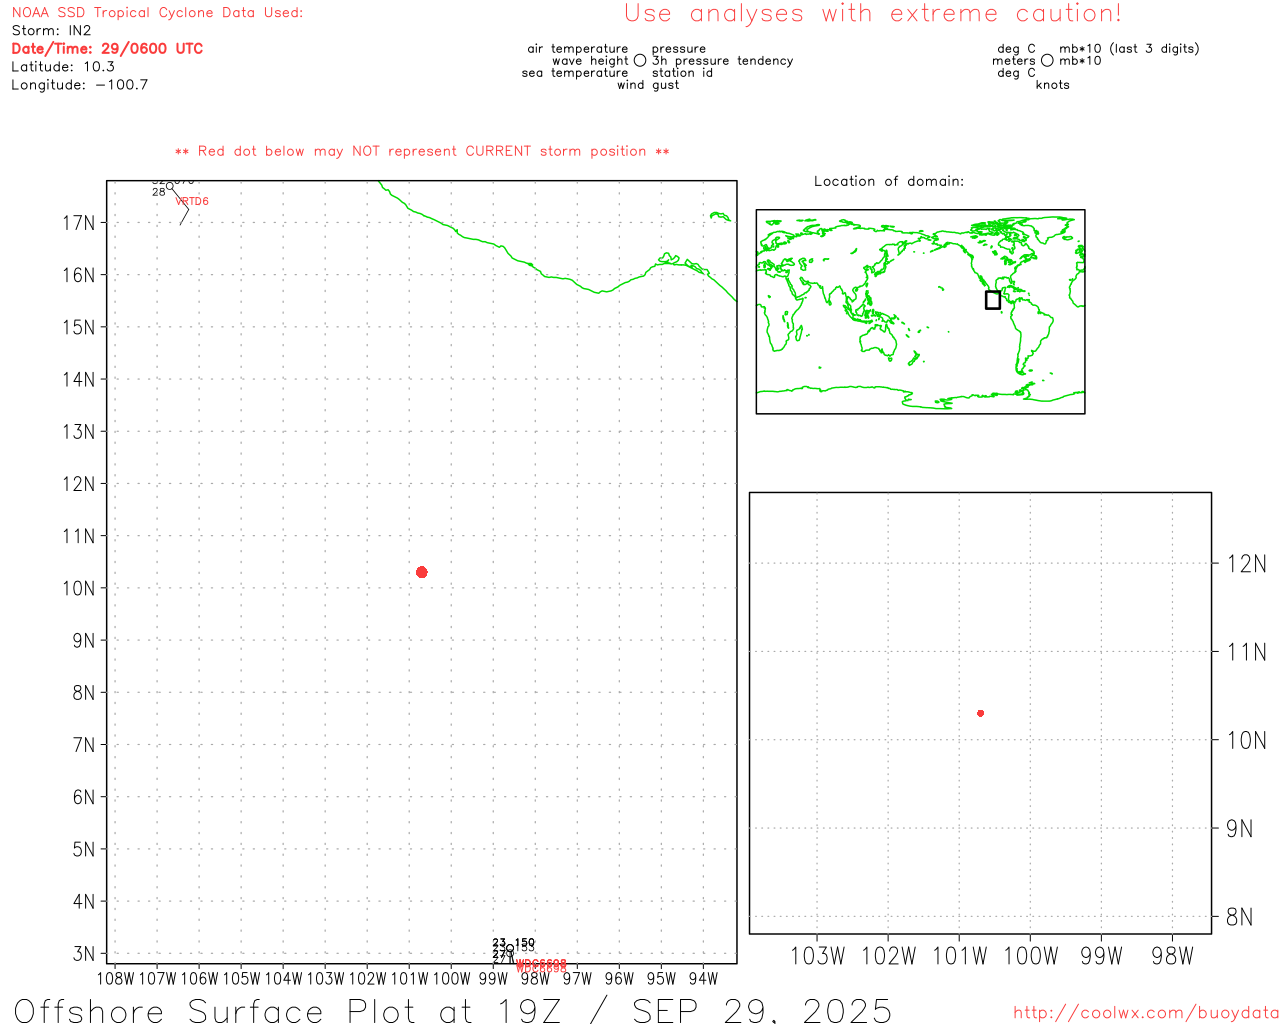Click the 'air temperature' legend label
This screenshot has height=1024, width=1280.
[578, 49]
